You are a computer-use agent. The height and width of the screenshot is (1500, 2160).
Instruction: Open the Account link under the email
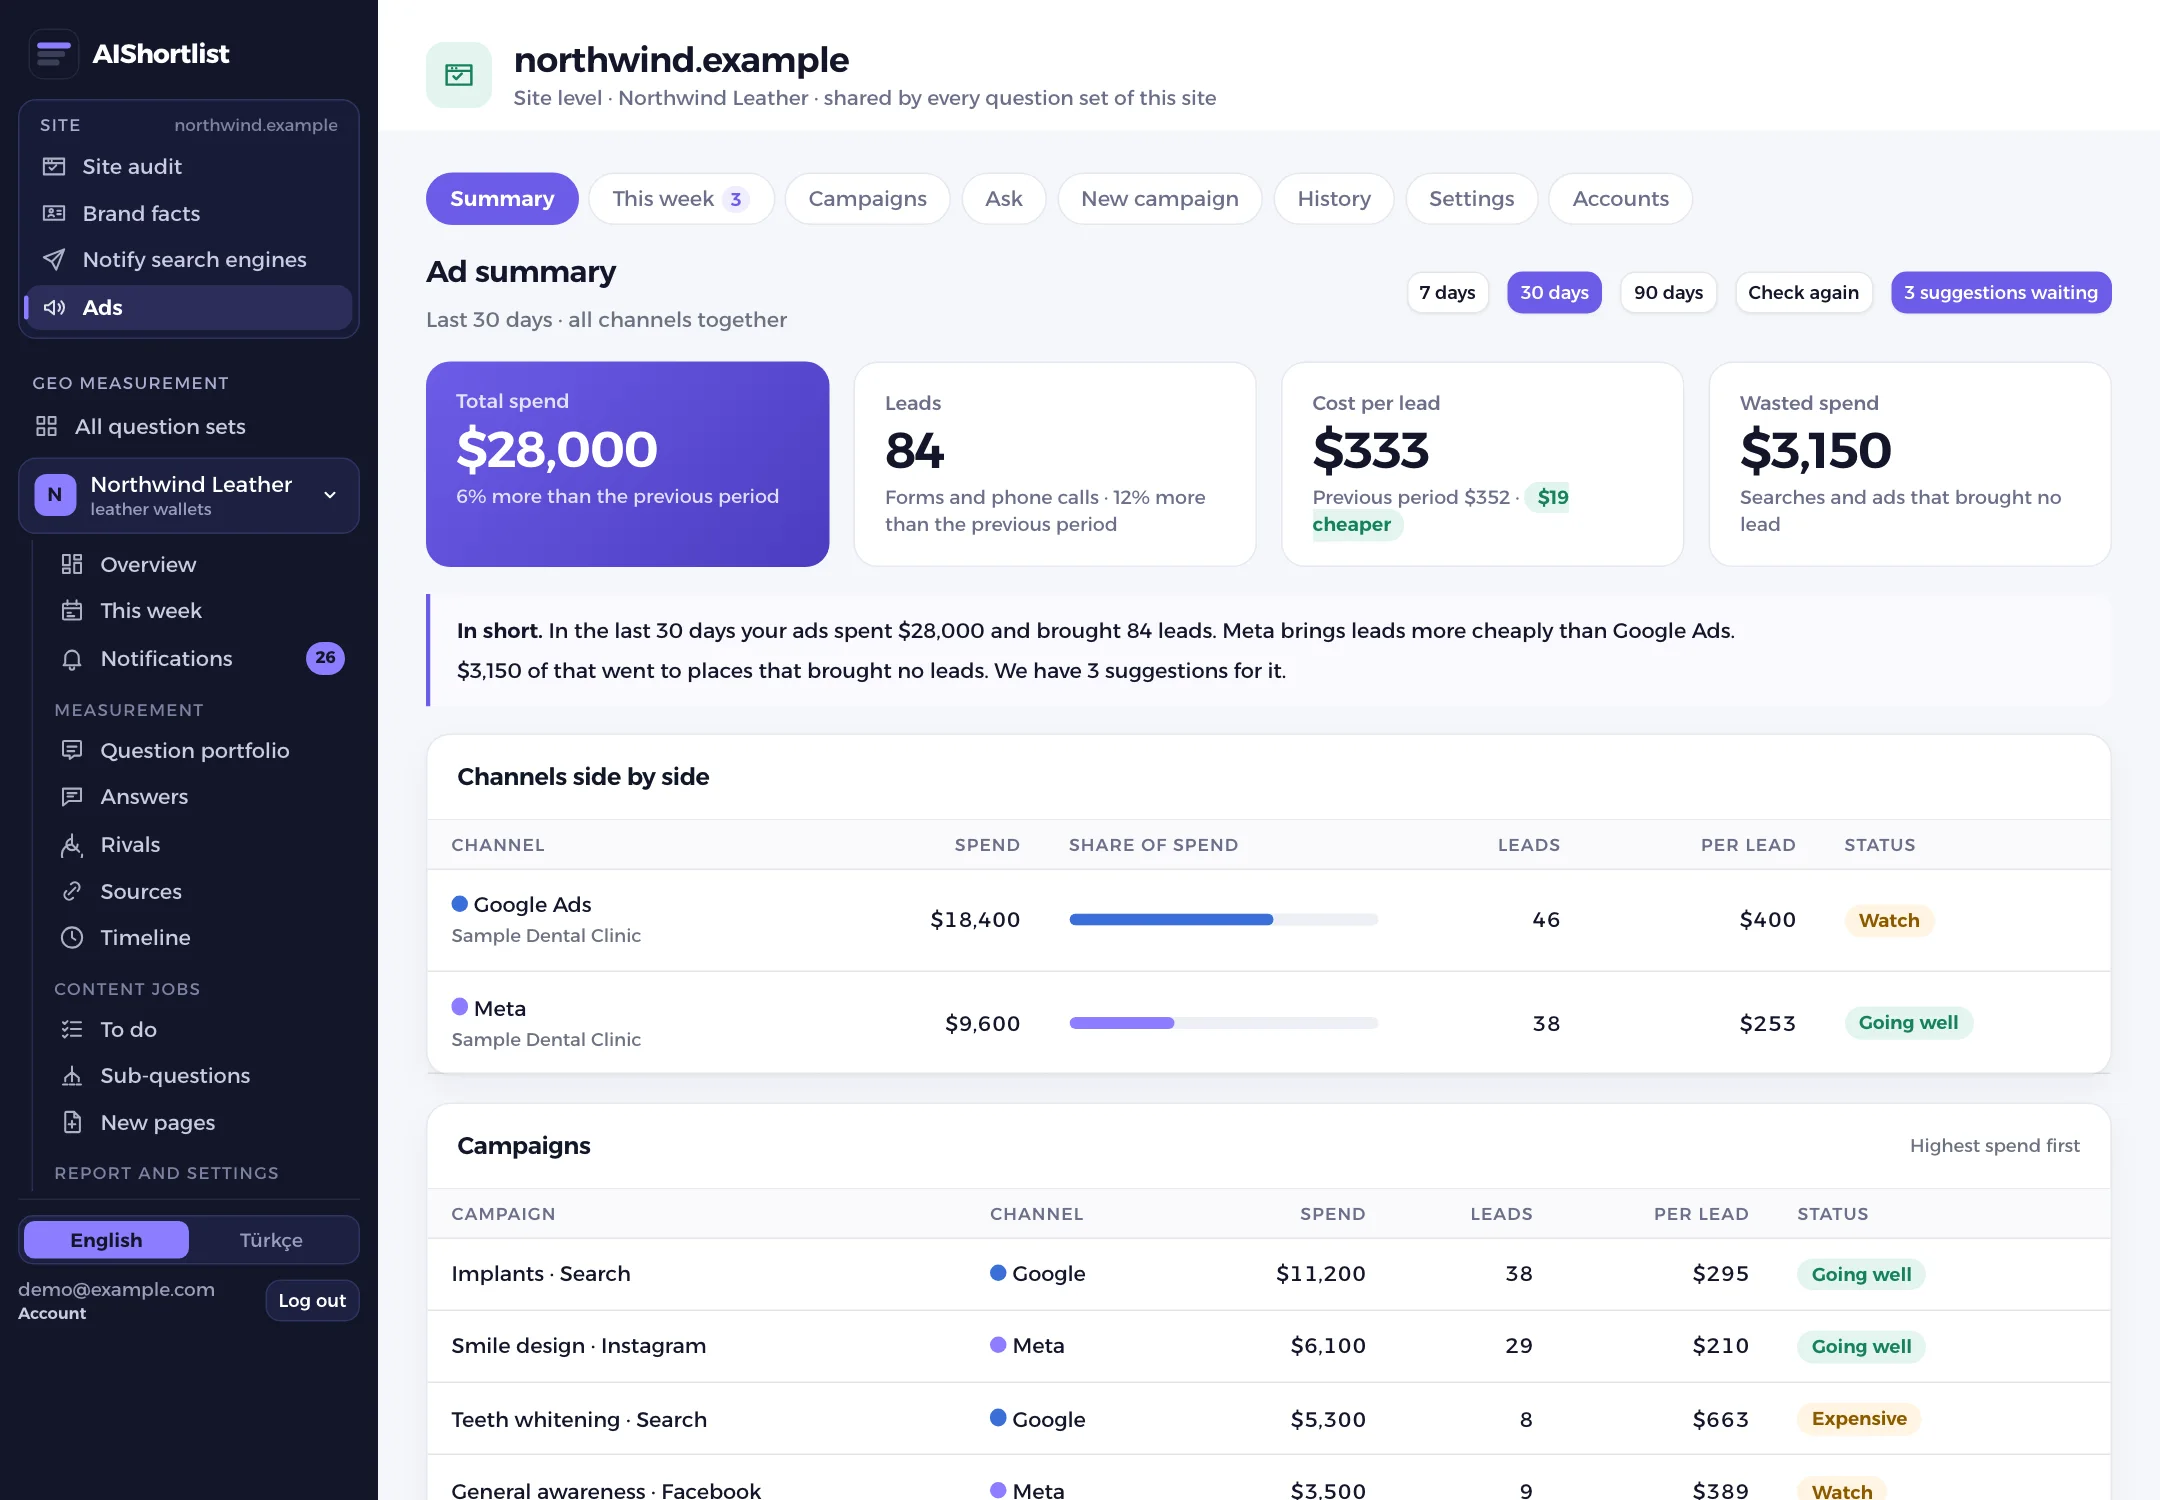click(52, 1313)
